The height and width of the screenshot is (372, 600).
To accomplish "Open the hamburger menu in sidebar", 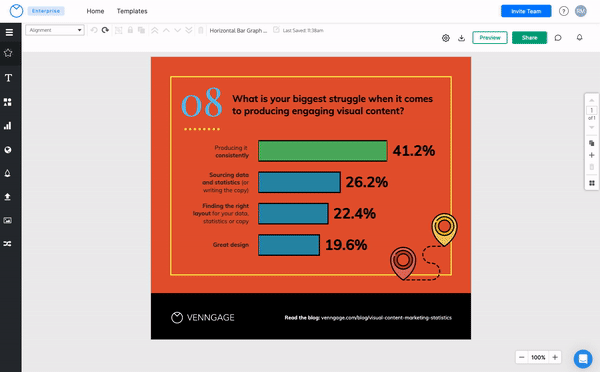I will click(9, 33).
